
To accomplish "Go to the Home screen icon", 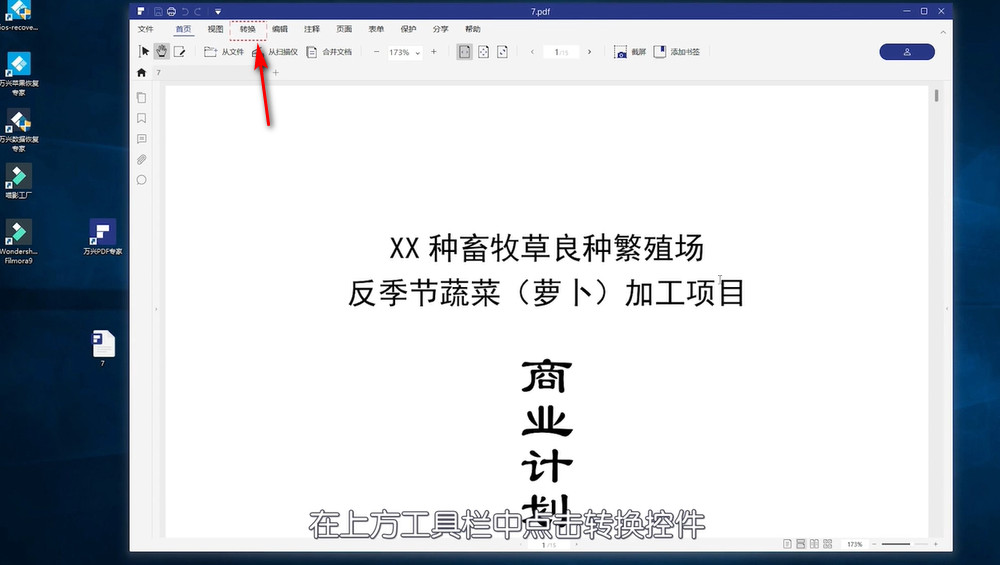I will [142, 73].
